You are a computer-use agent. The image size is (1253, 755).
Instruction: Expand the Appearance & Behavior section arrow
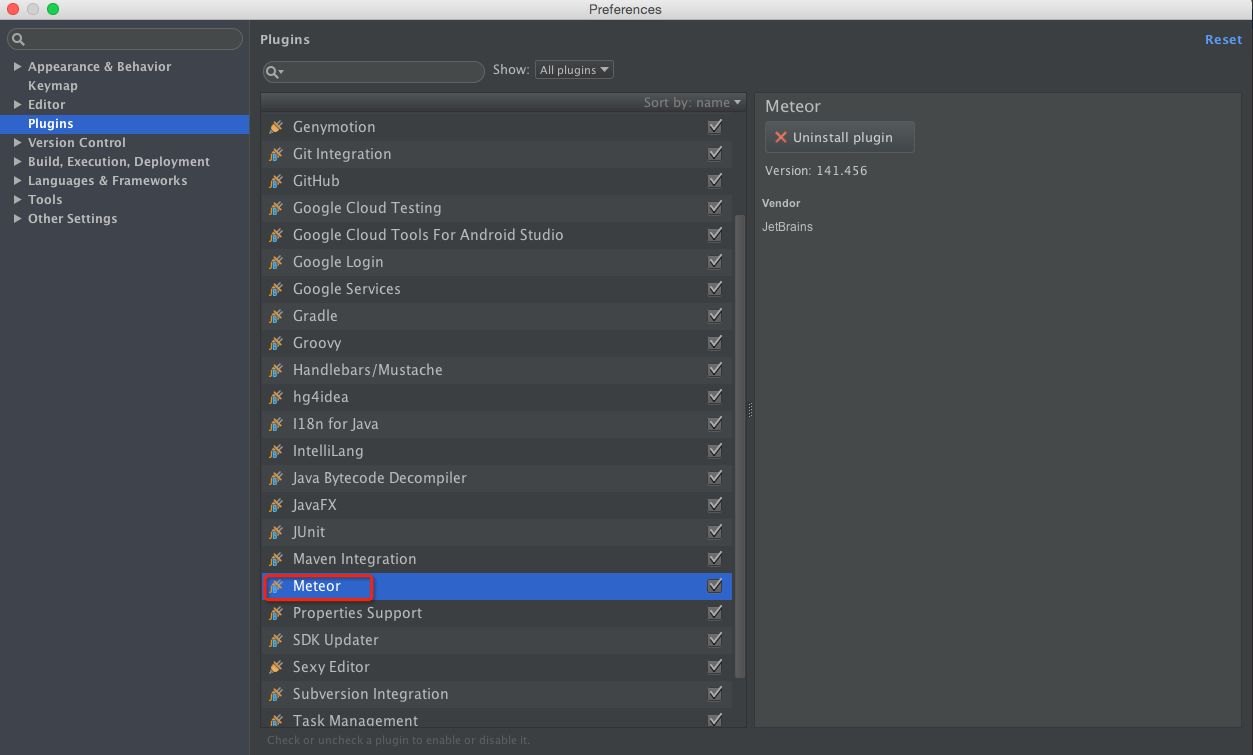click(x=17, y=67)
